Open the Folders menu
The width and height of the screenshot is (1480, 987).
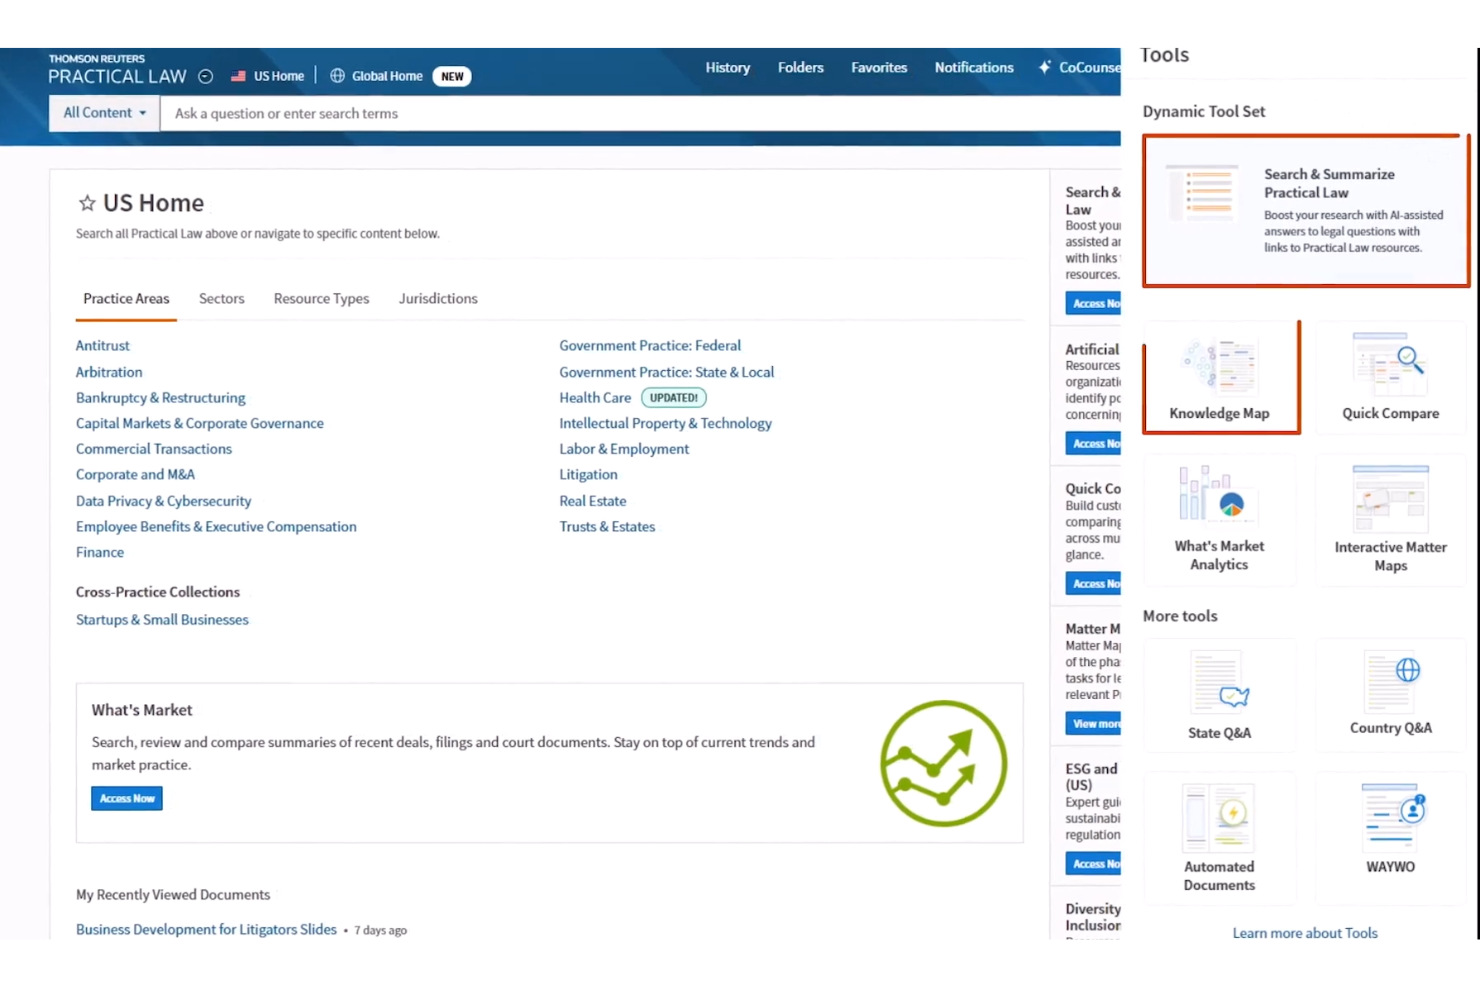[x=800, y=67]
